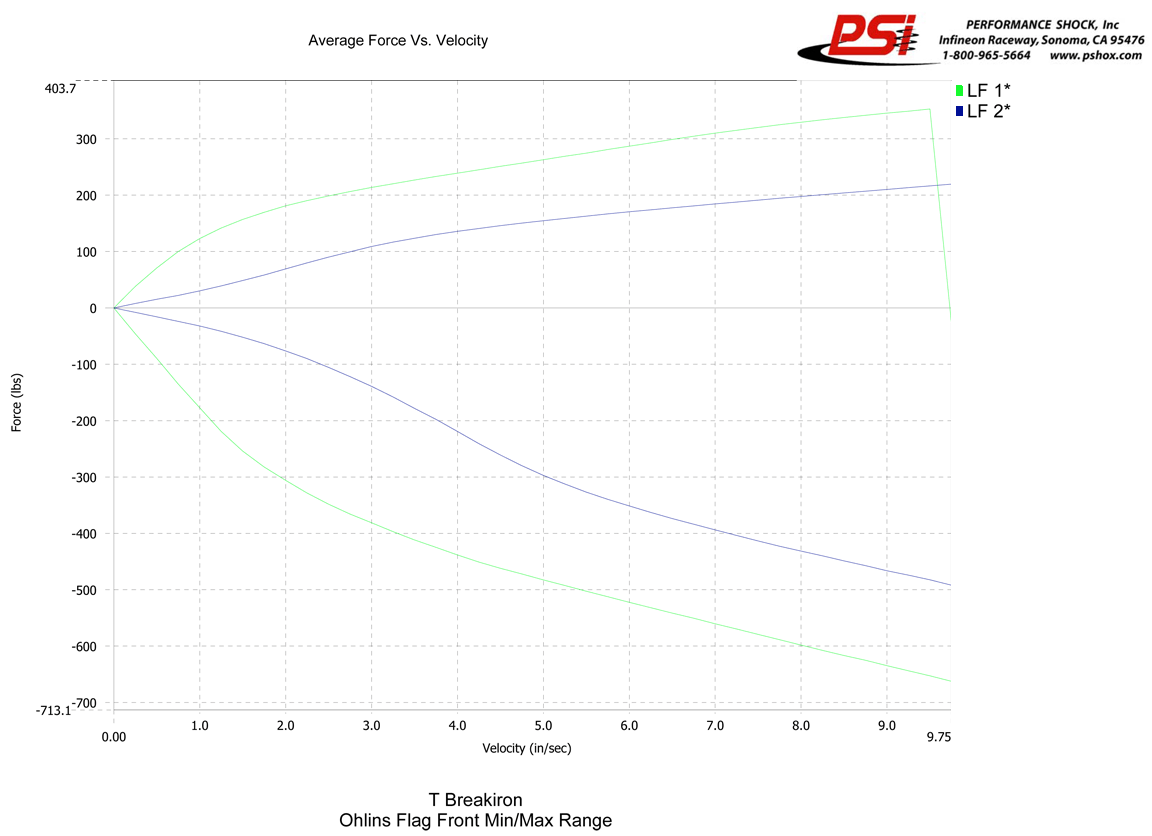Click the Infineon Raceway, Sonoma address line
The image size is (1152, 836).
pos(1040,40)
